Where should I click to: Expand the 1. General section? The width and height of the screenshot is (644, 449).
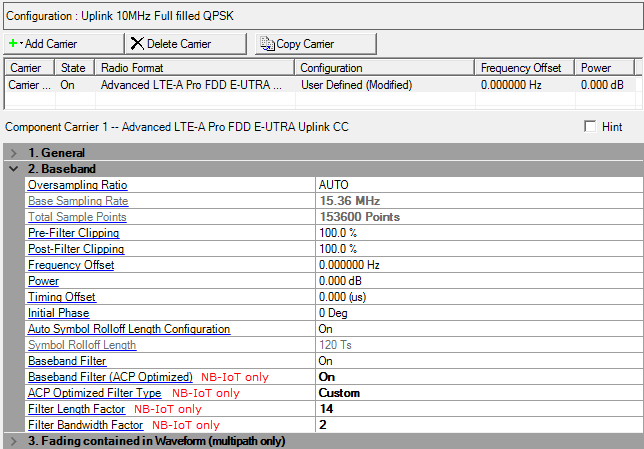pyautogui.click(x=14, y=153)
